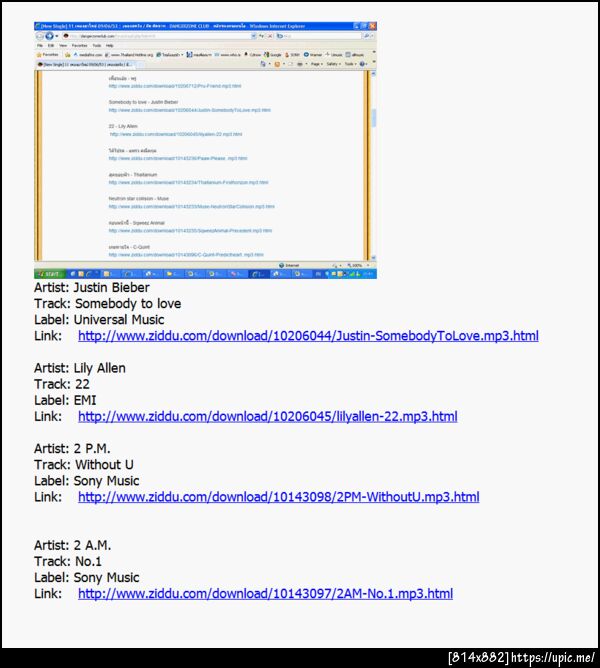Open the Justin-SomebodyToLove.mp3 ziddu link
The image size is (600, 668).
[308, 336]
